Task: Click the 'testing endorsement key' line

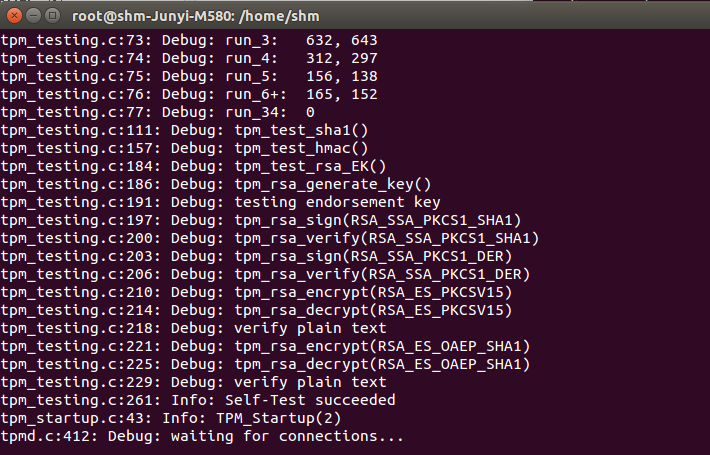Action: [221, 202]
